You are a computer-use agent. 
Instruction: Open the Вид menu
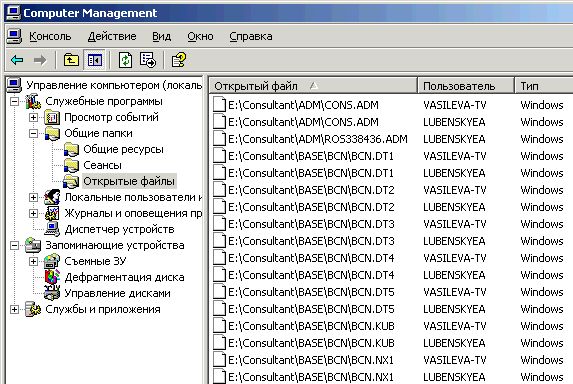pos(162,36)
